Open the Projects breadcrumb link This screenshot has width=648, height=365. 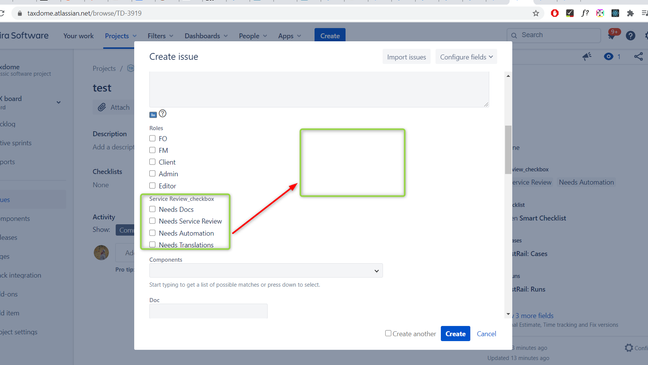coord(104,69)
